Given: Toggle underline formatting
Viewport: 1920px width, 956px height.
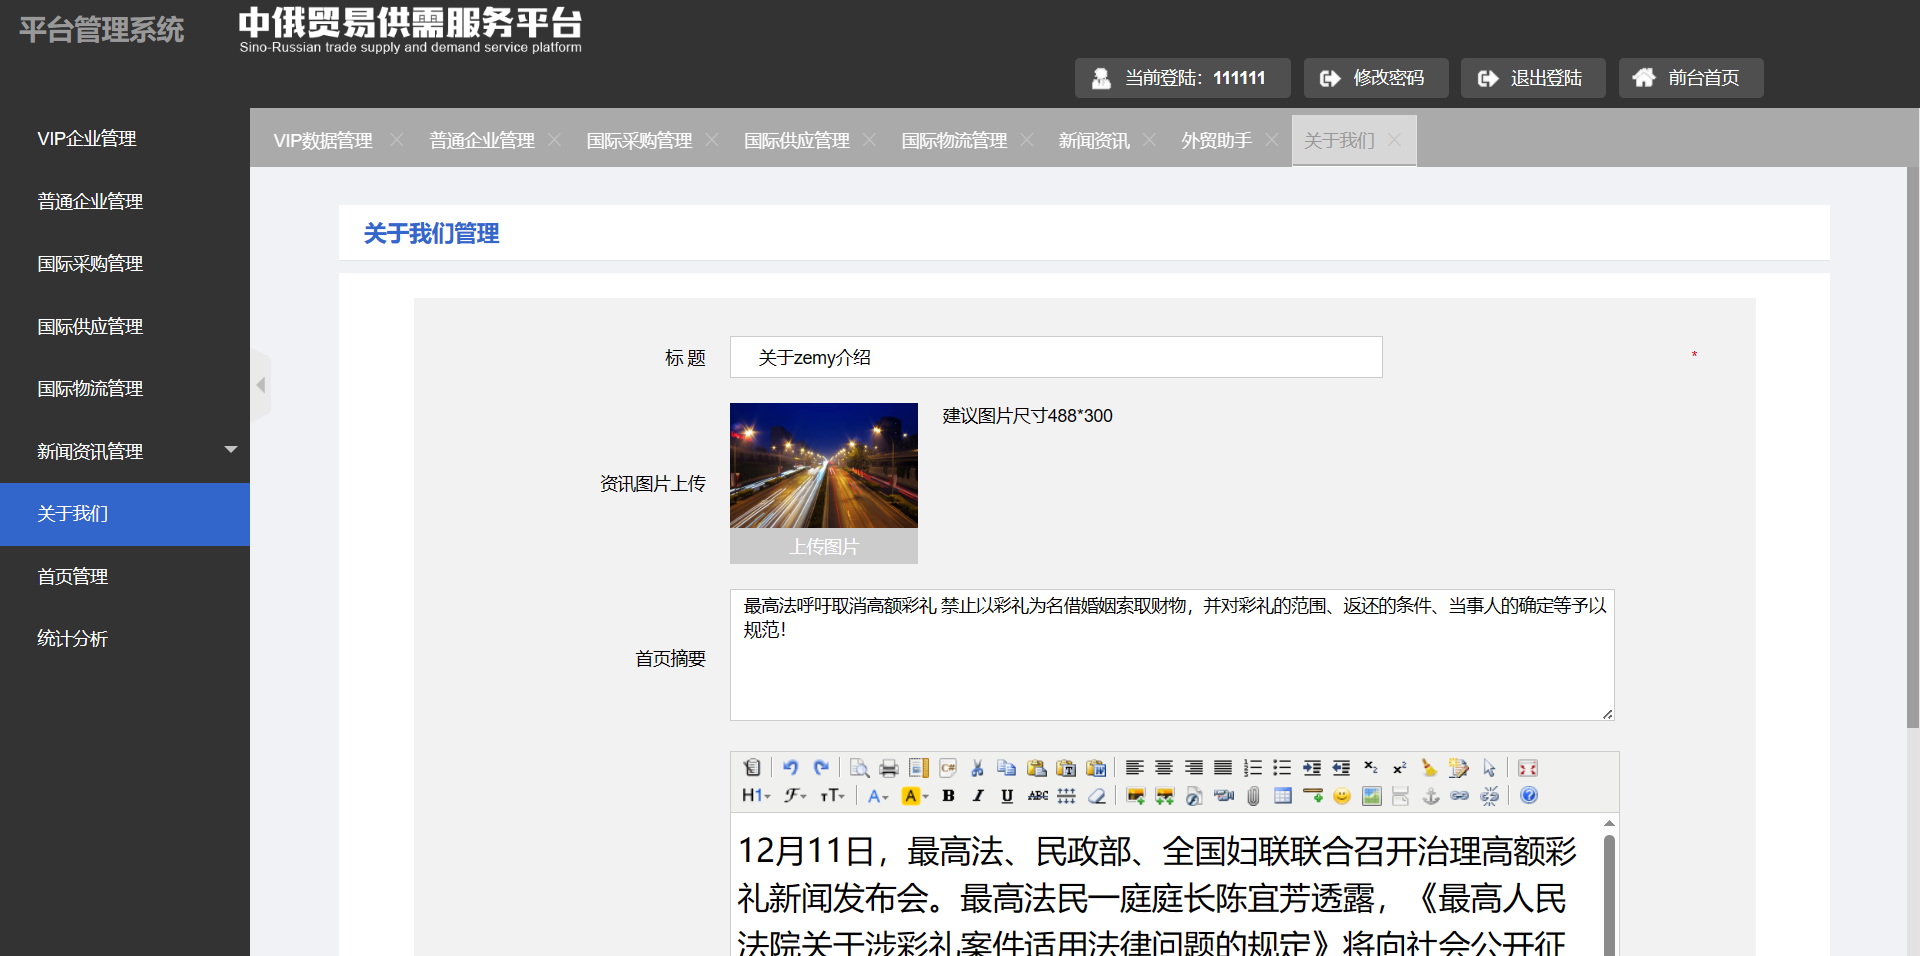Looking at the screenshot, I should [x=1007, y=796].
